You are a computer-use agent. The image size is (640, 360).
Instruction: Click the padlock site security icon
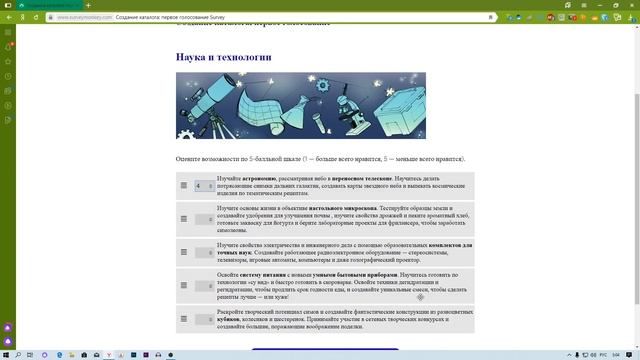point(51,18)
